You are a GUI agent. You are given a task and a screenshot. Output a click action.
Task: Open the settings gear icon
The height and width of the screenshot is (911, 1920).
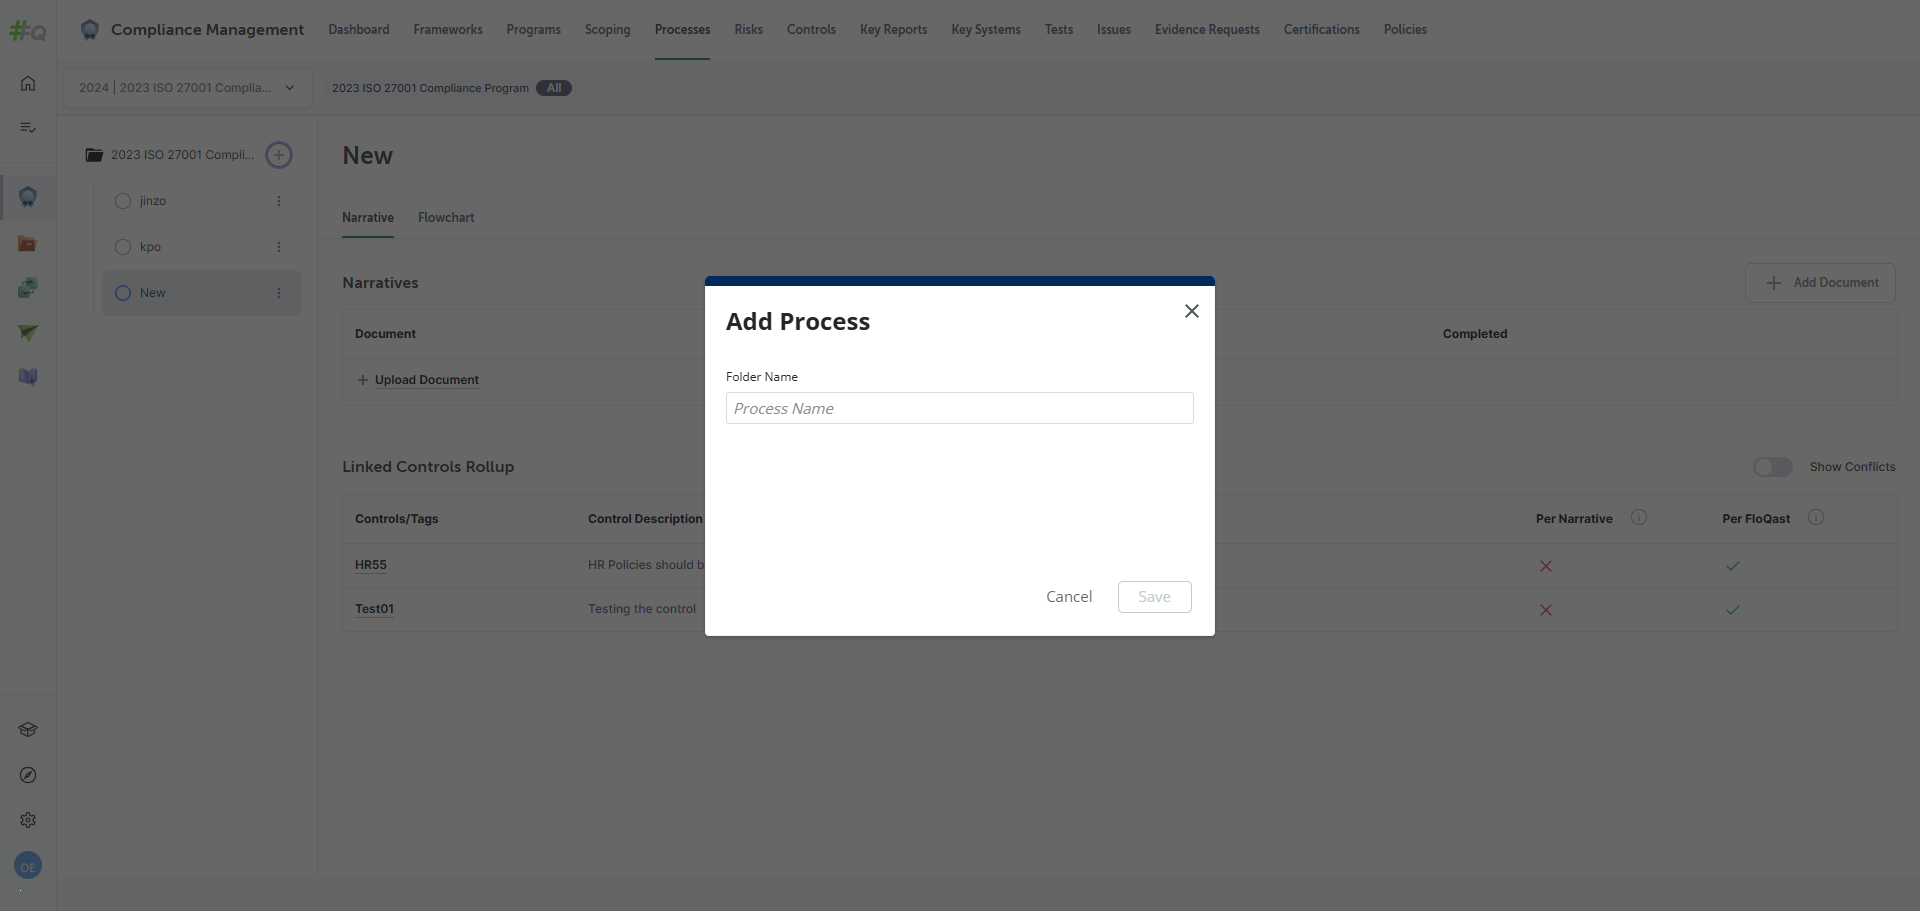28,820
